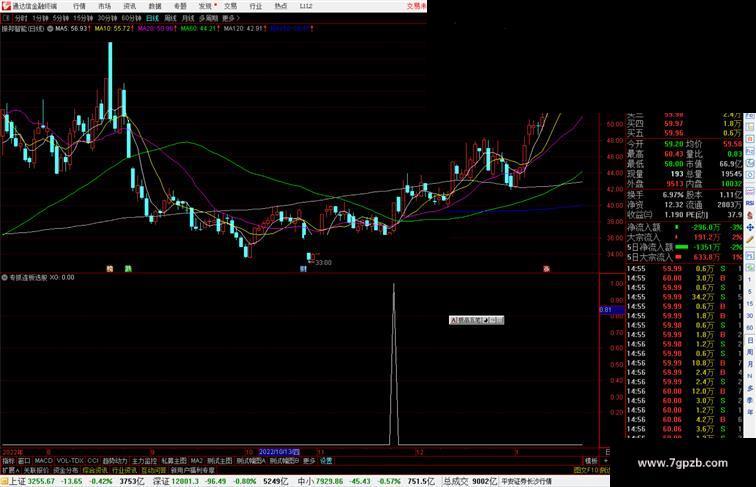Switch chart to 5分钟 period
The width and height of the screenshot is (756, 487).
point(61,18)
